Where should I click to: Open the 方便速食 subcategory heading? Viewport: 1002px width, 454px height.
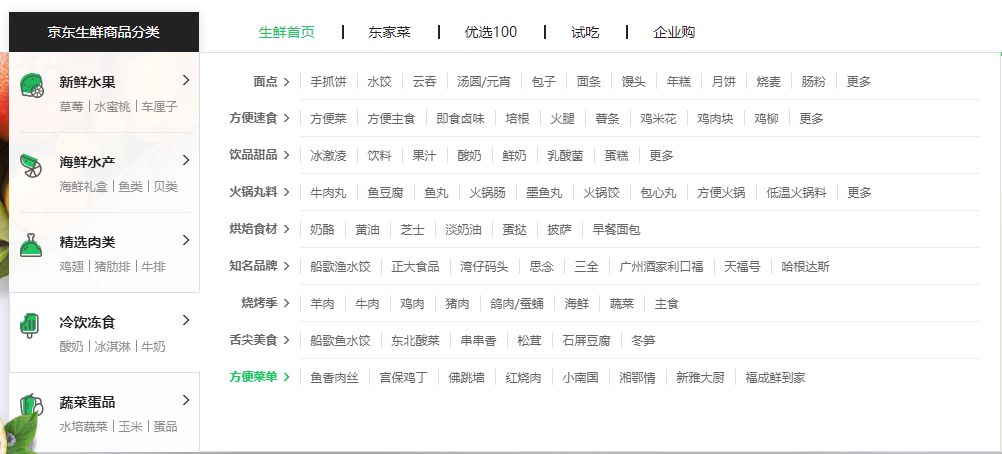(260, 118)
